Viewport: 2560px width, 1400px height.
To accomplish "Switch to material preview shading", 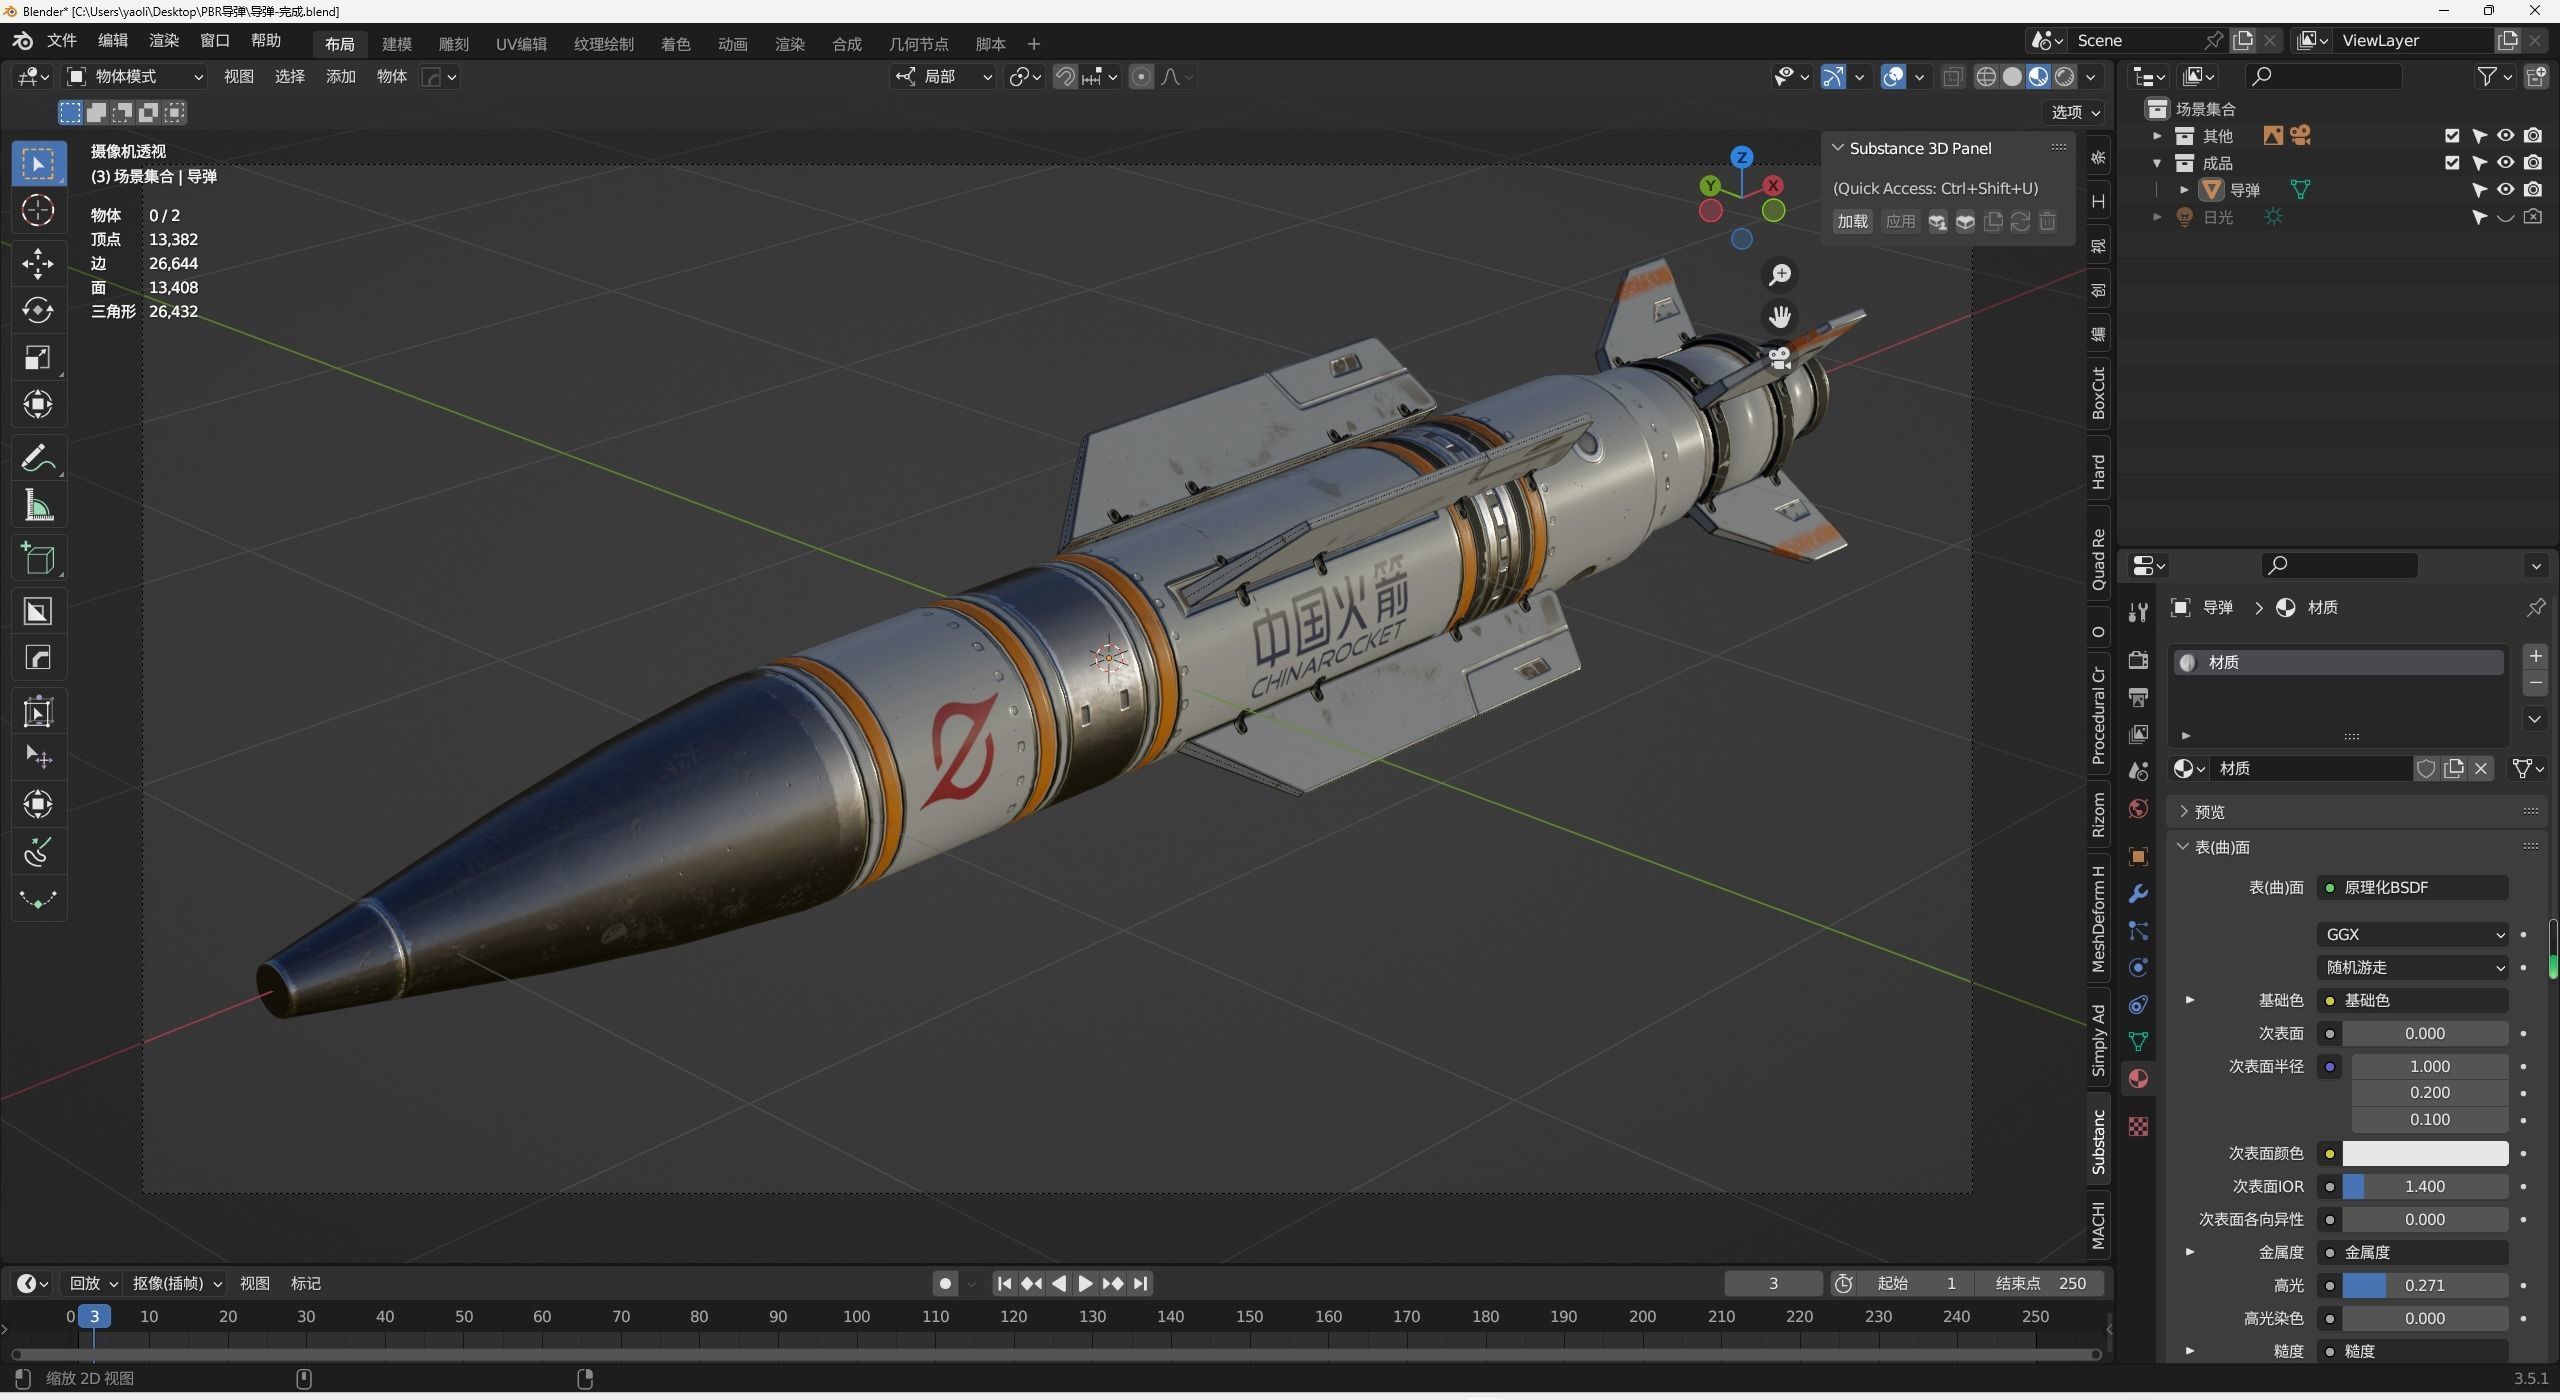I will pos(2038,77).
